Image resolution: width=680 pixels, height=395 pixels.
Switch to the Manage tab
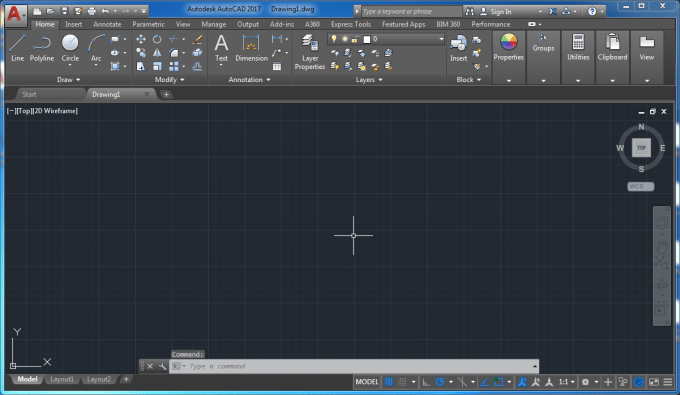(213, 24)
